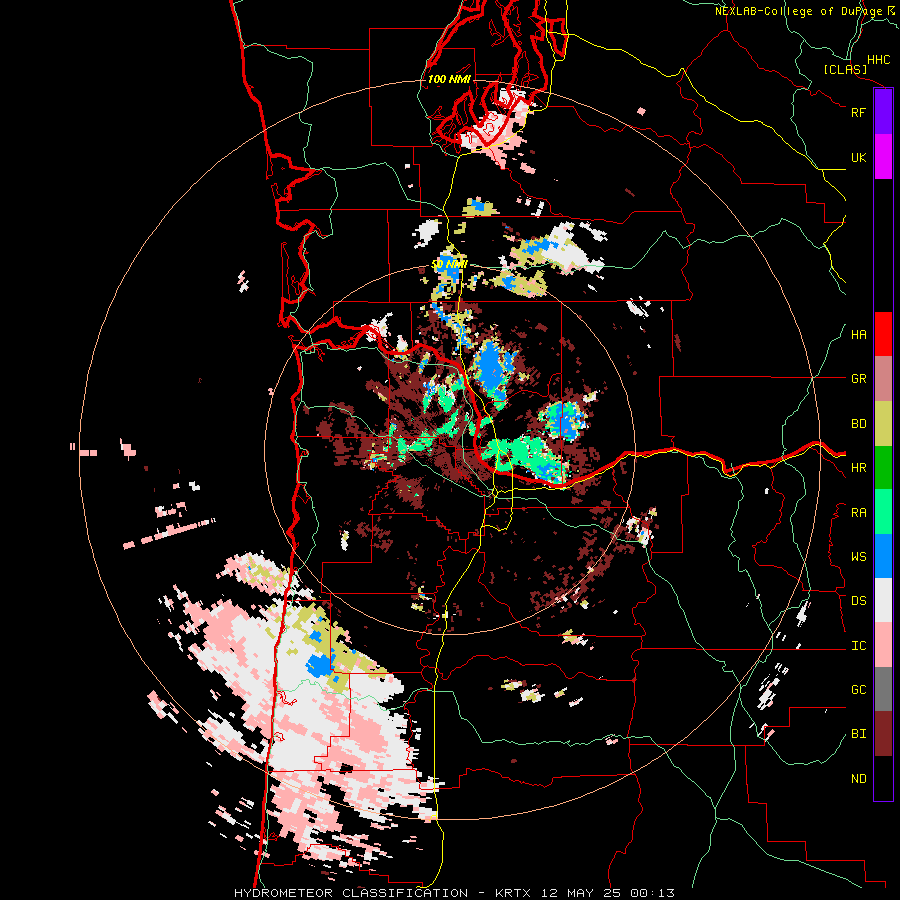
Task: Click the '50 NMI' range ring label
Action: point(449,265)
